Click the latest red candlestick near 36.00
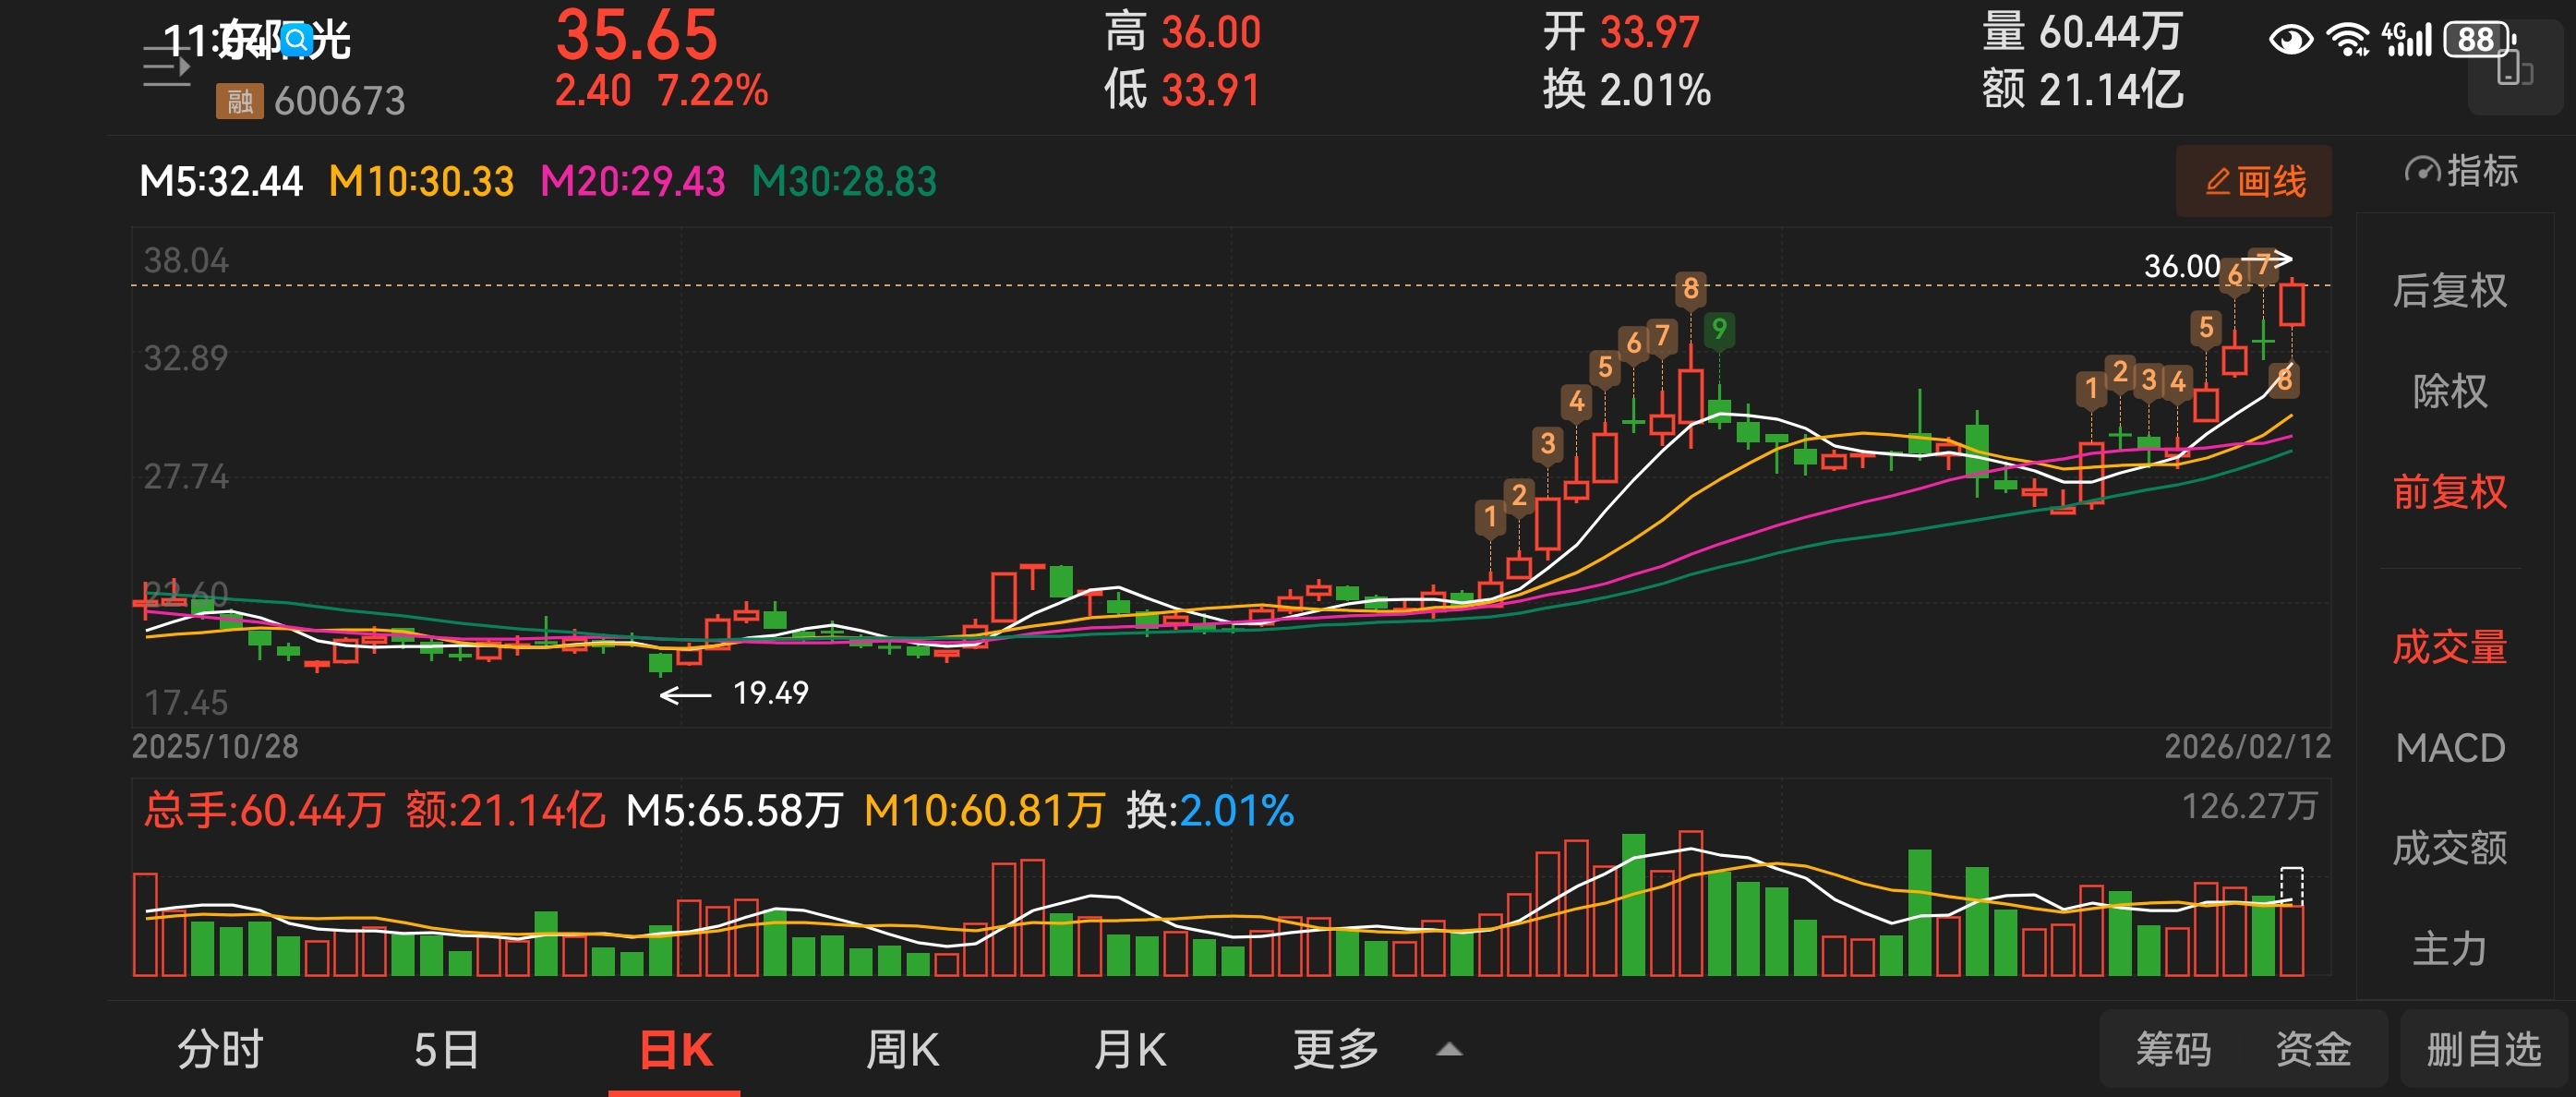The height and width of the screenshot is (1097, 2576). click(x=2292, y=304)
